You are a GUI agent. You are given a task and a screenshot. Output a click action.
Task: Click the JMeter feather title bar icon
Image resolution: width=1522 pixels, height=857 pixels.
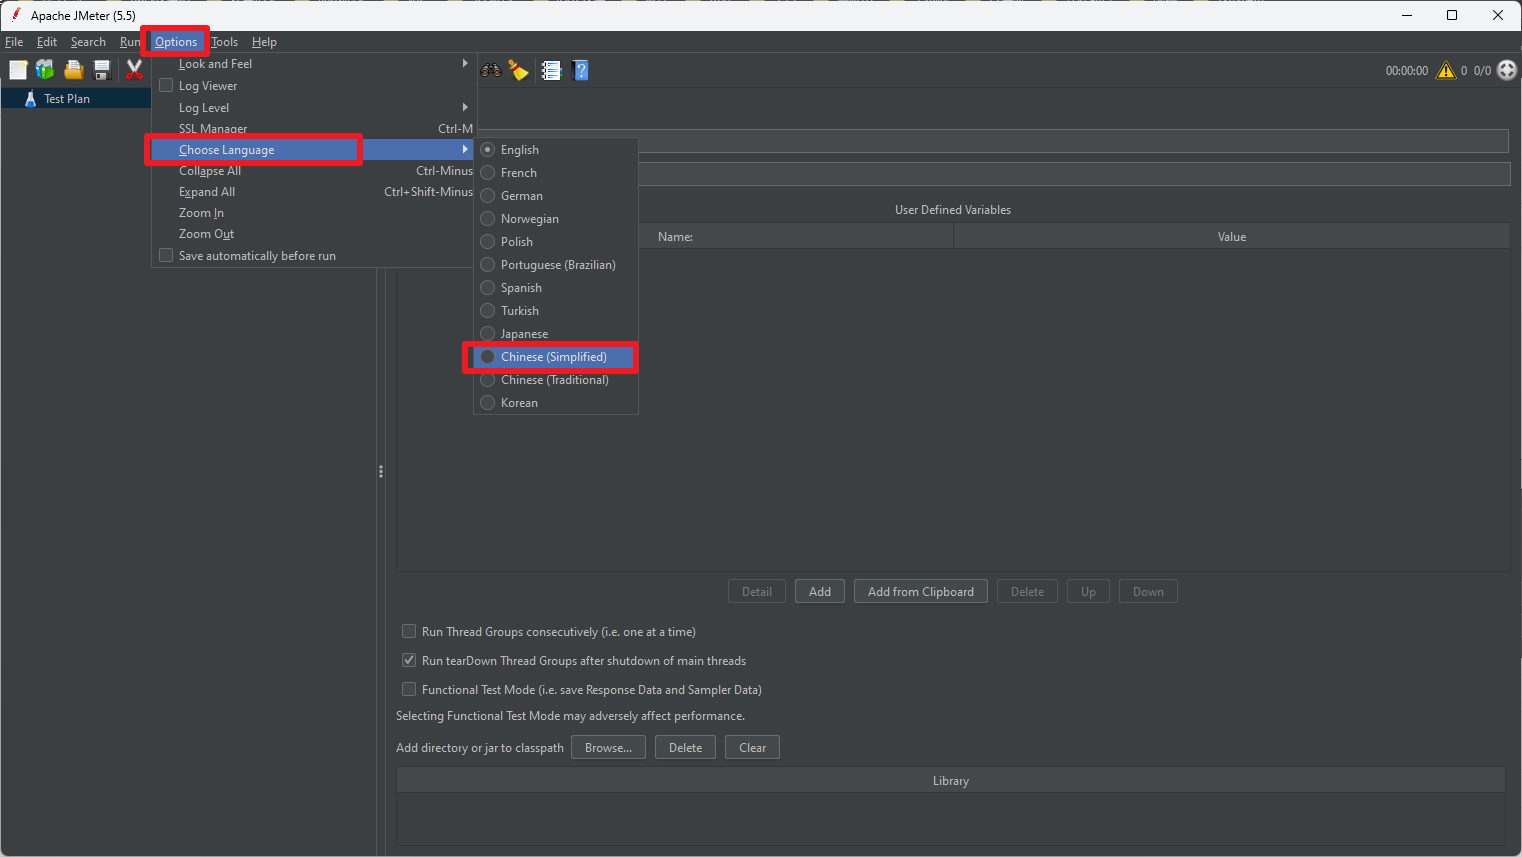pyautogui.click(x=16, y=15)
